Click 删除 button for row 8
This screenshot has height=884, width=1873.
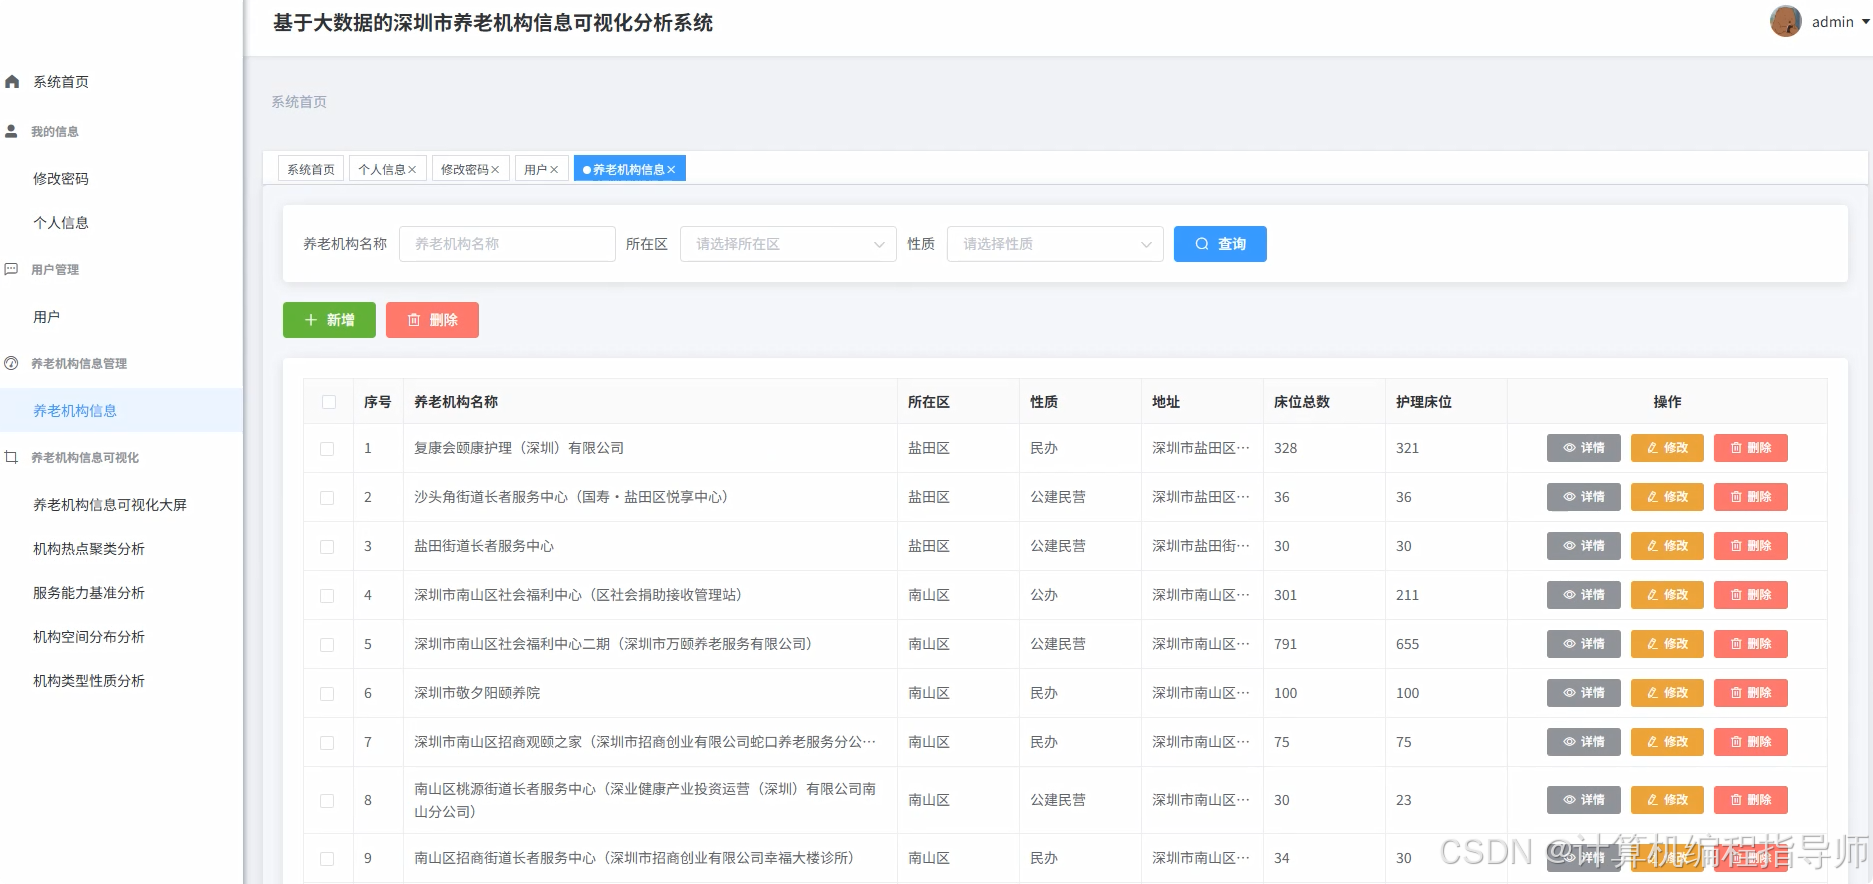click(1751, 800)
